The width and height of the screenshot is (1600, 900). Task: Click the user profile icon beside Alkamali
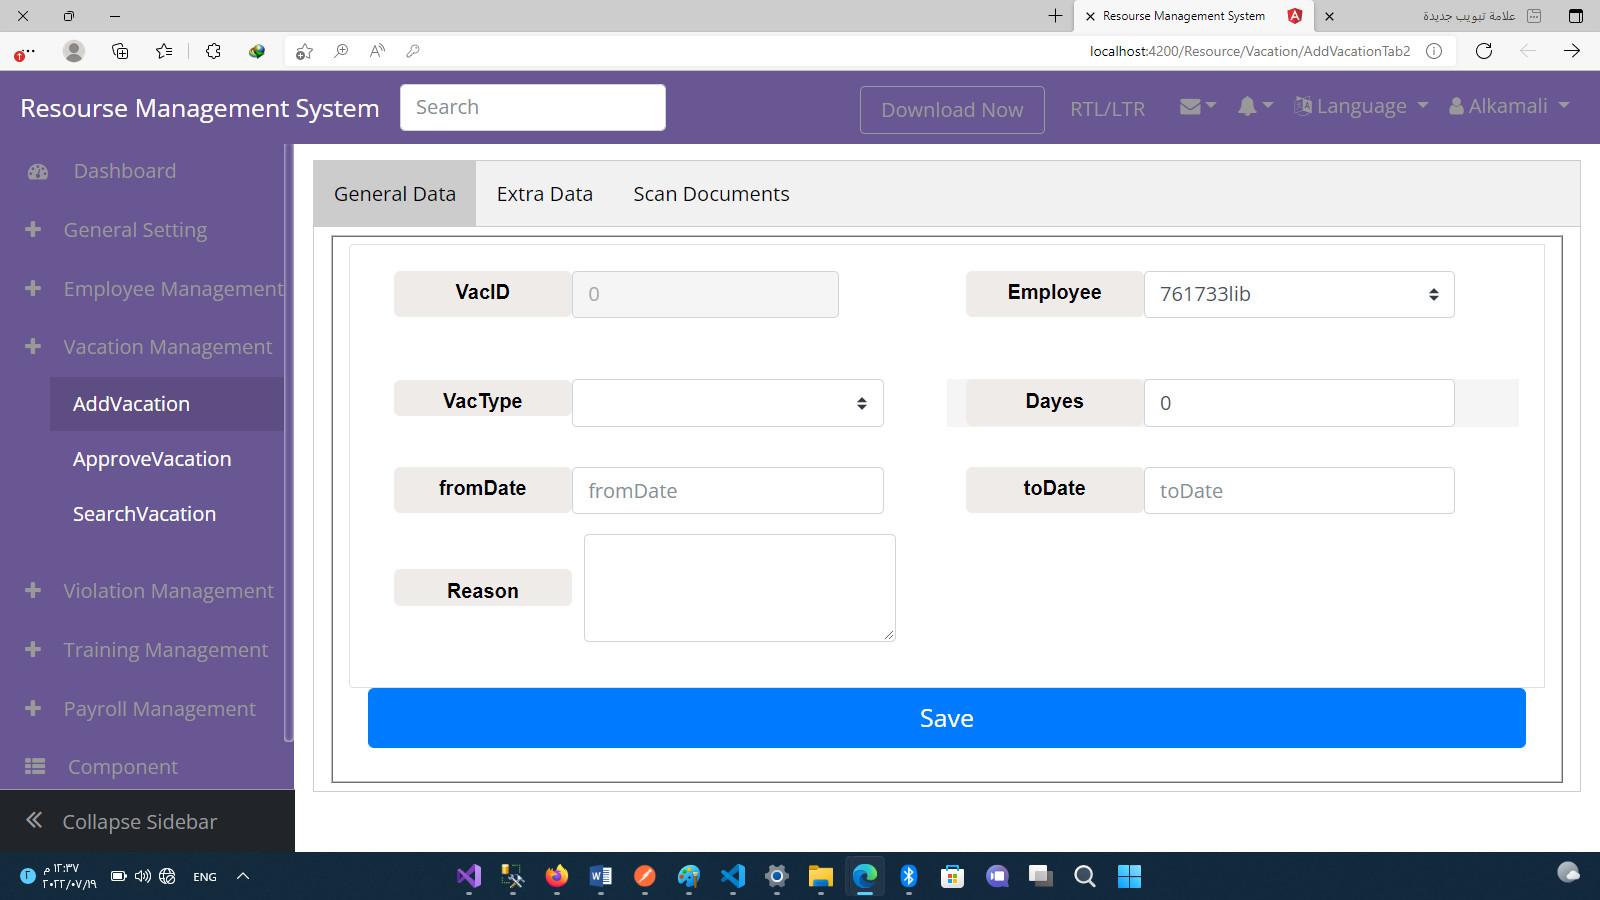tap(1456, 105)
